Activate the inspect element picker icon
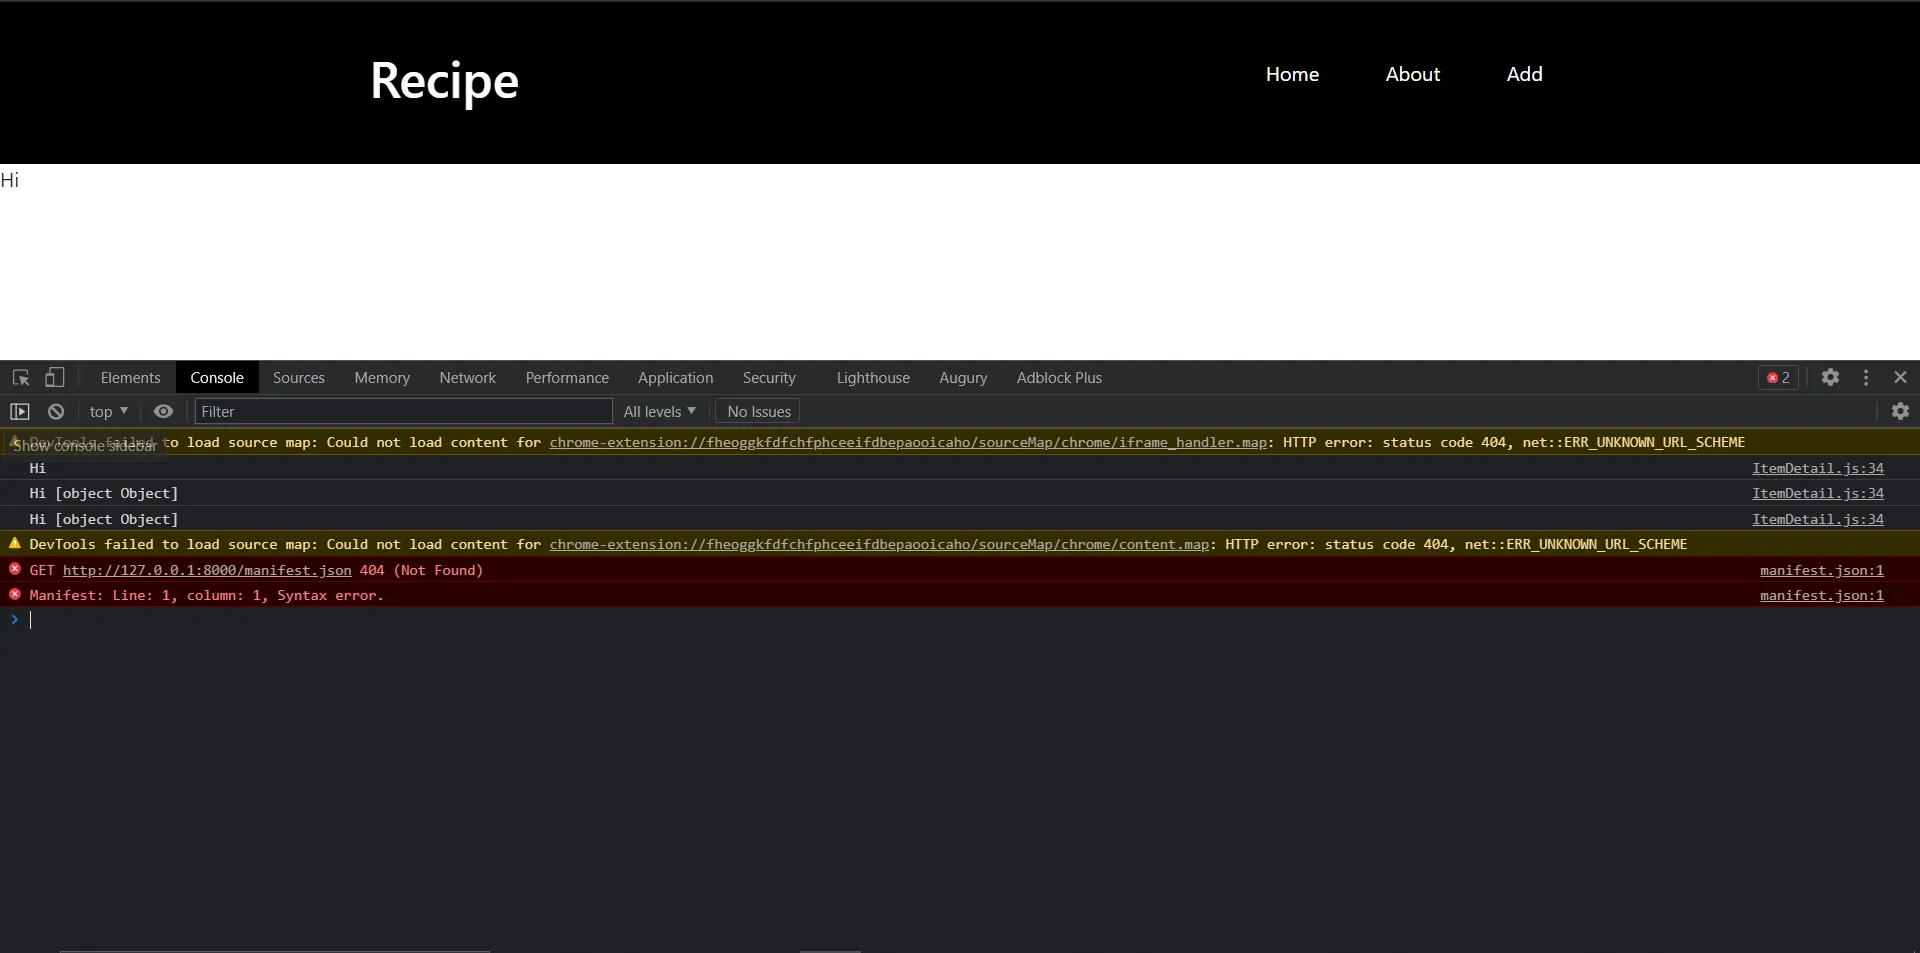Image resolution: width=1920 pixels, height=953 pixels. click(x=21, y=378)
